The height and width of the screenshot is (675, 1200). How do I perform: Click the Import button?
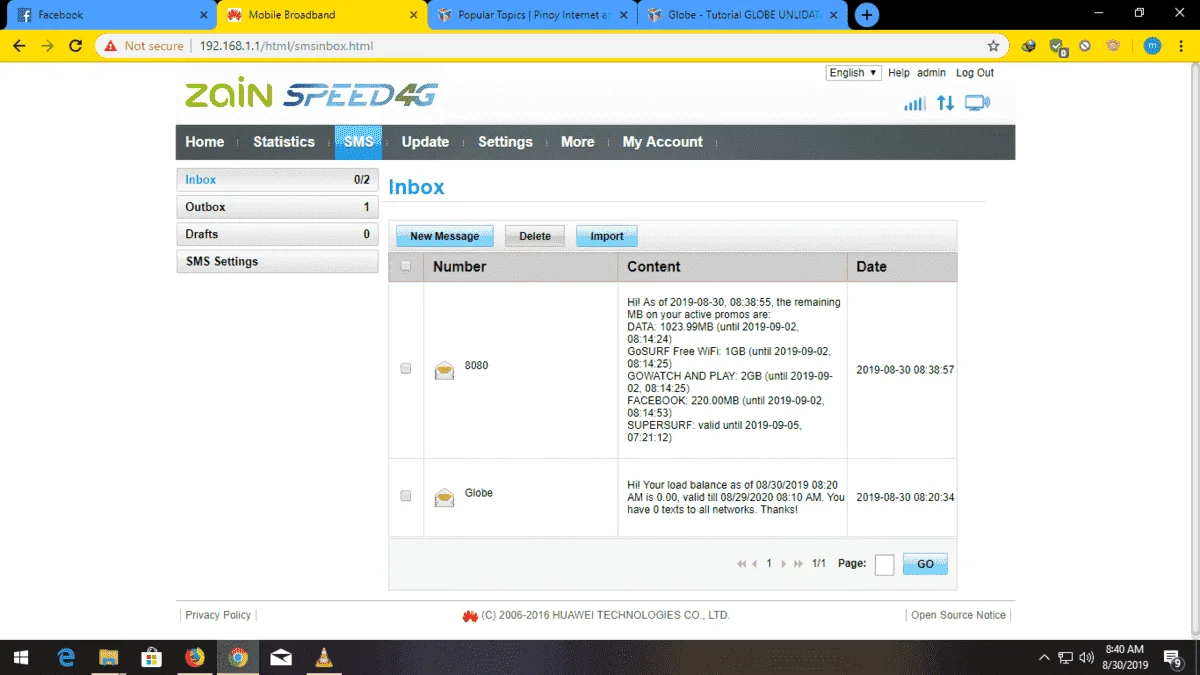(606, 236)
